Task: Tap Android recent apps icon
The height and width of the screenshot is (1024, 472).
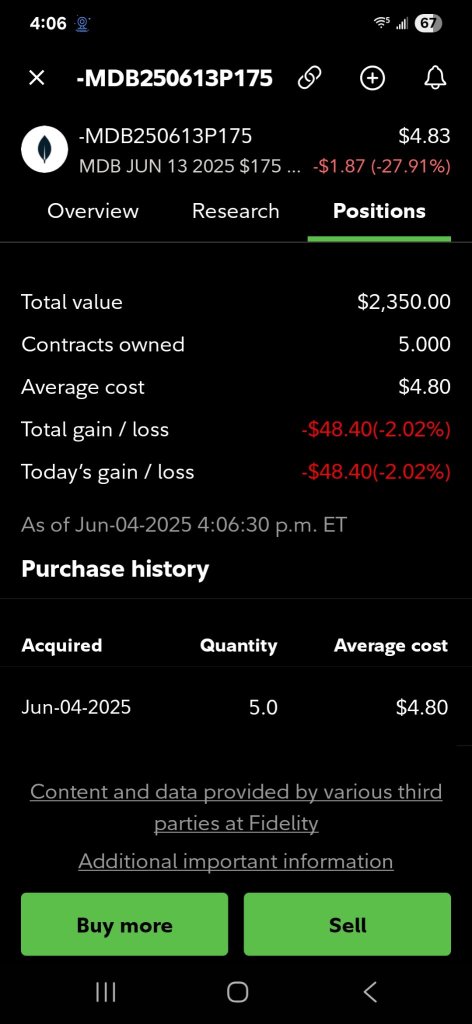Action: [105, 992]
